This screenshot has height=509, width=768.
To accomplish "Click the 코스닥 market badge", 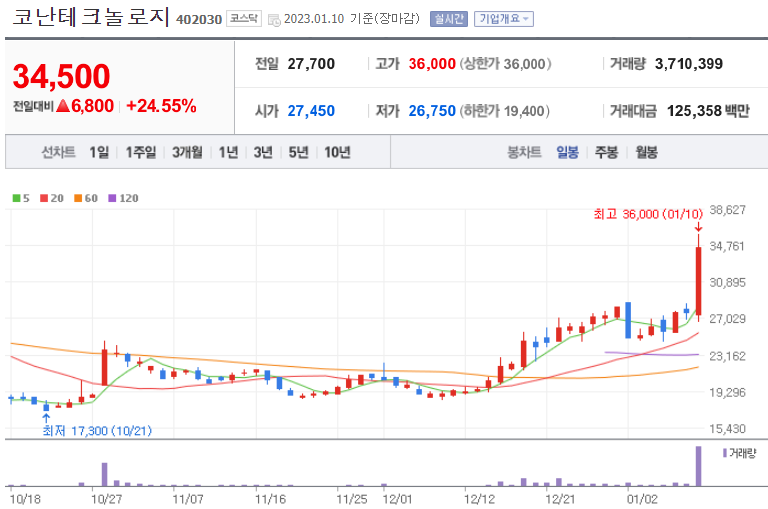I will [x=243, y=19].
